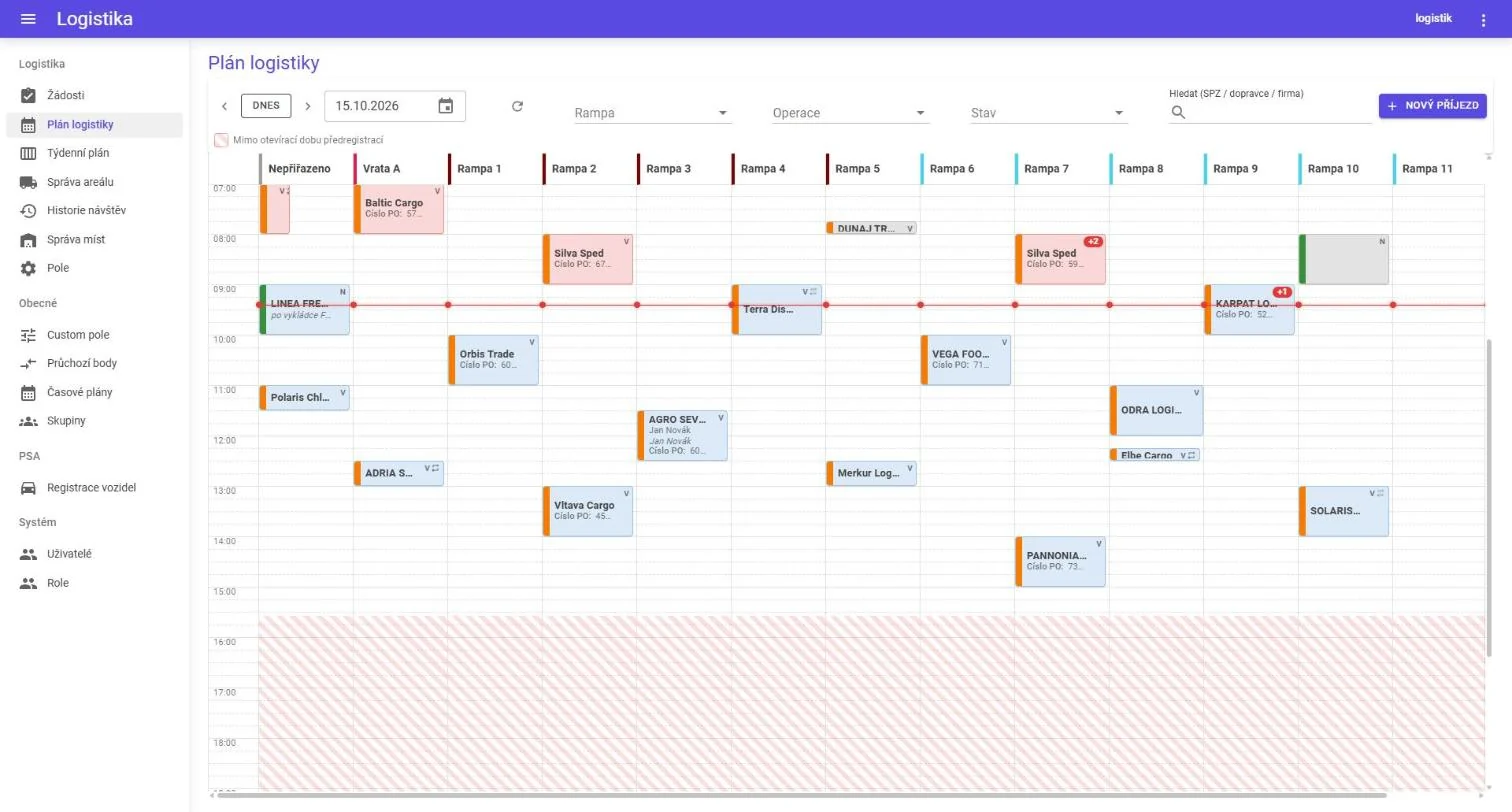The height and width of the screenshot is (812, 1512).
Task: Click the horizontal scrollbar below the schedule
Action: [801, 796]
